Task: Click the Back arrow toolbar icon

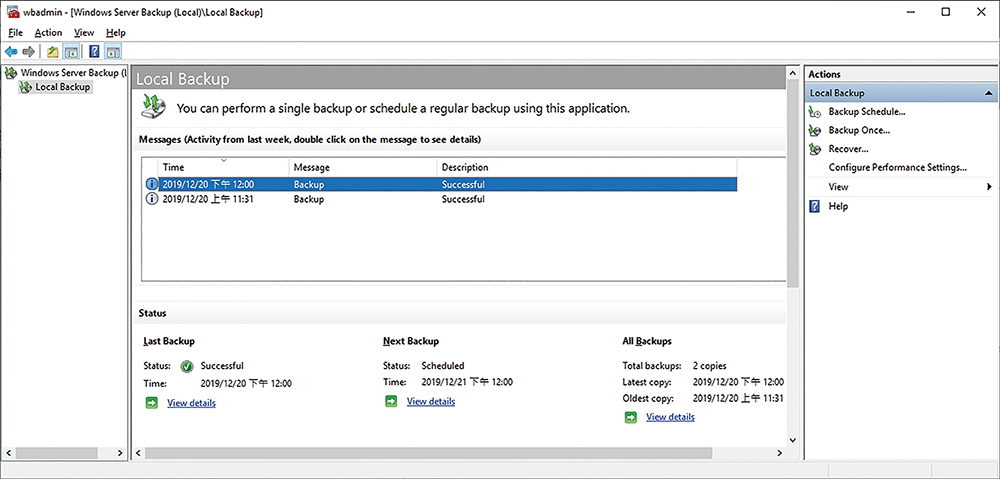Action: click(11, 52)
